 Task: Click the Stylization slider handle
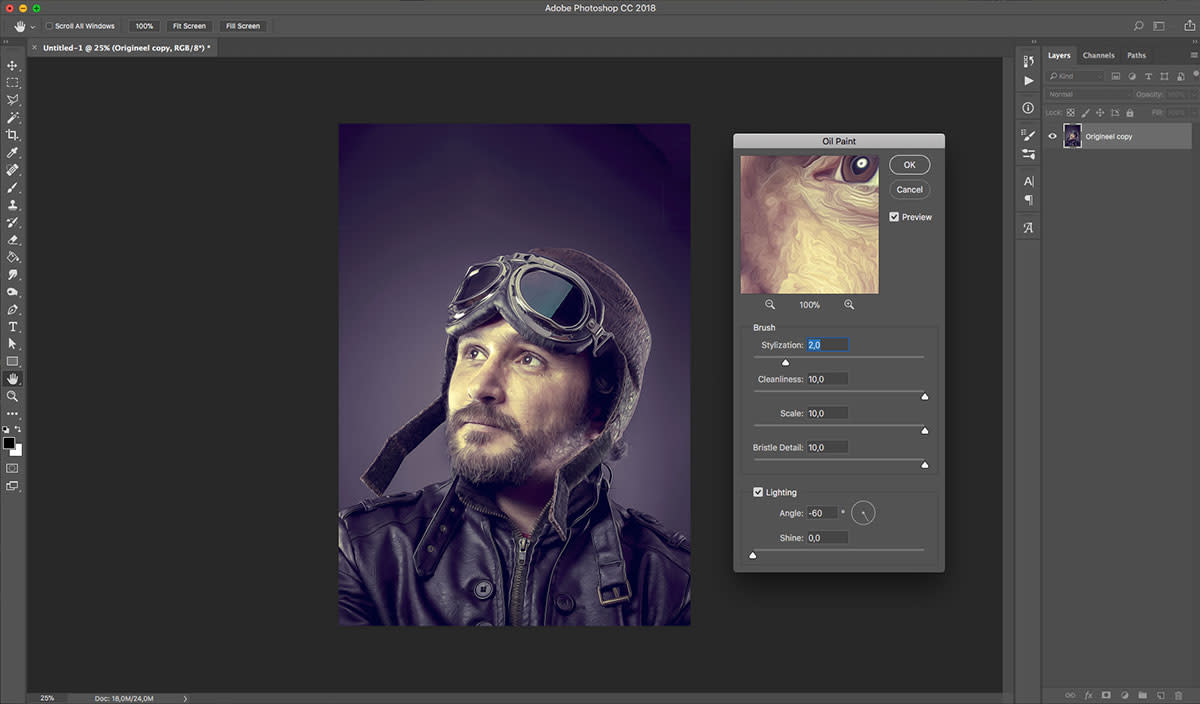pyautogui.click(x=785, y=362)
